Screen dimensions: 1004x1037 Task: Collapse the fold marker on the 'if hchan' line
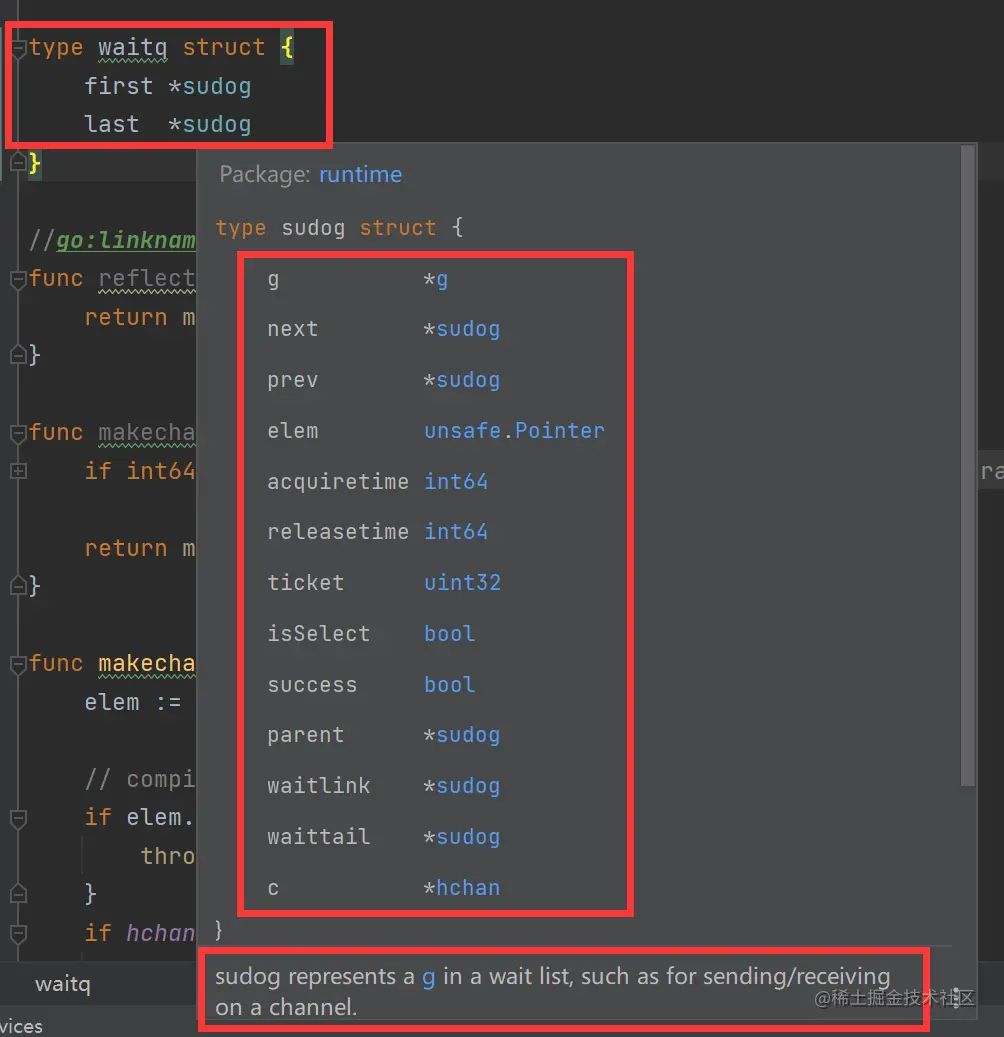(19, 933)
